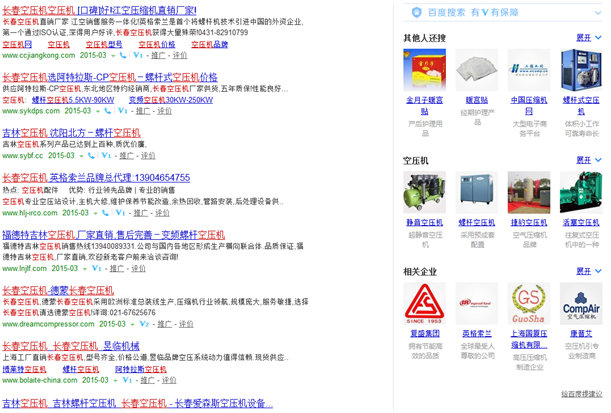Click the V1 badge beside www.bolaite-china.com
Screen dimensions: 611x413
[127, 380]
